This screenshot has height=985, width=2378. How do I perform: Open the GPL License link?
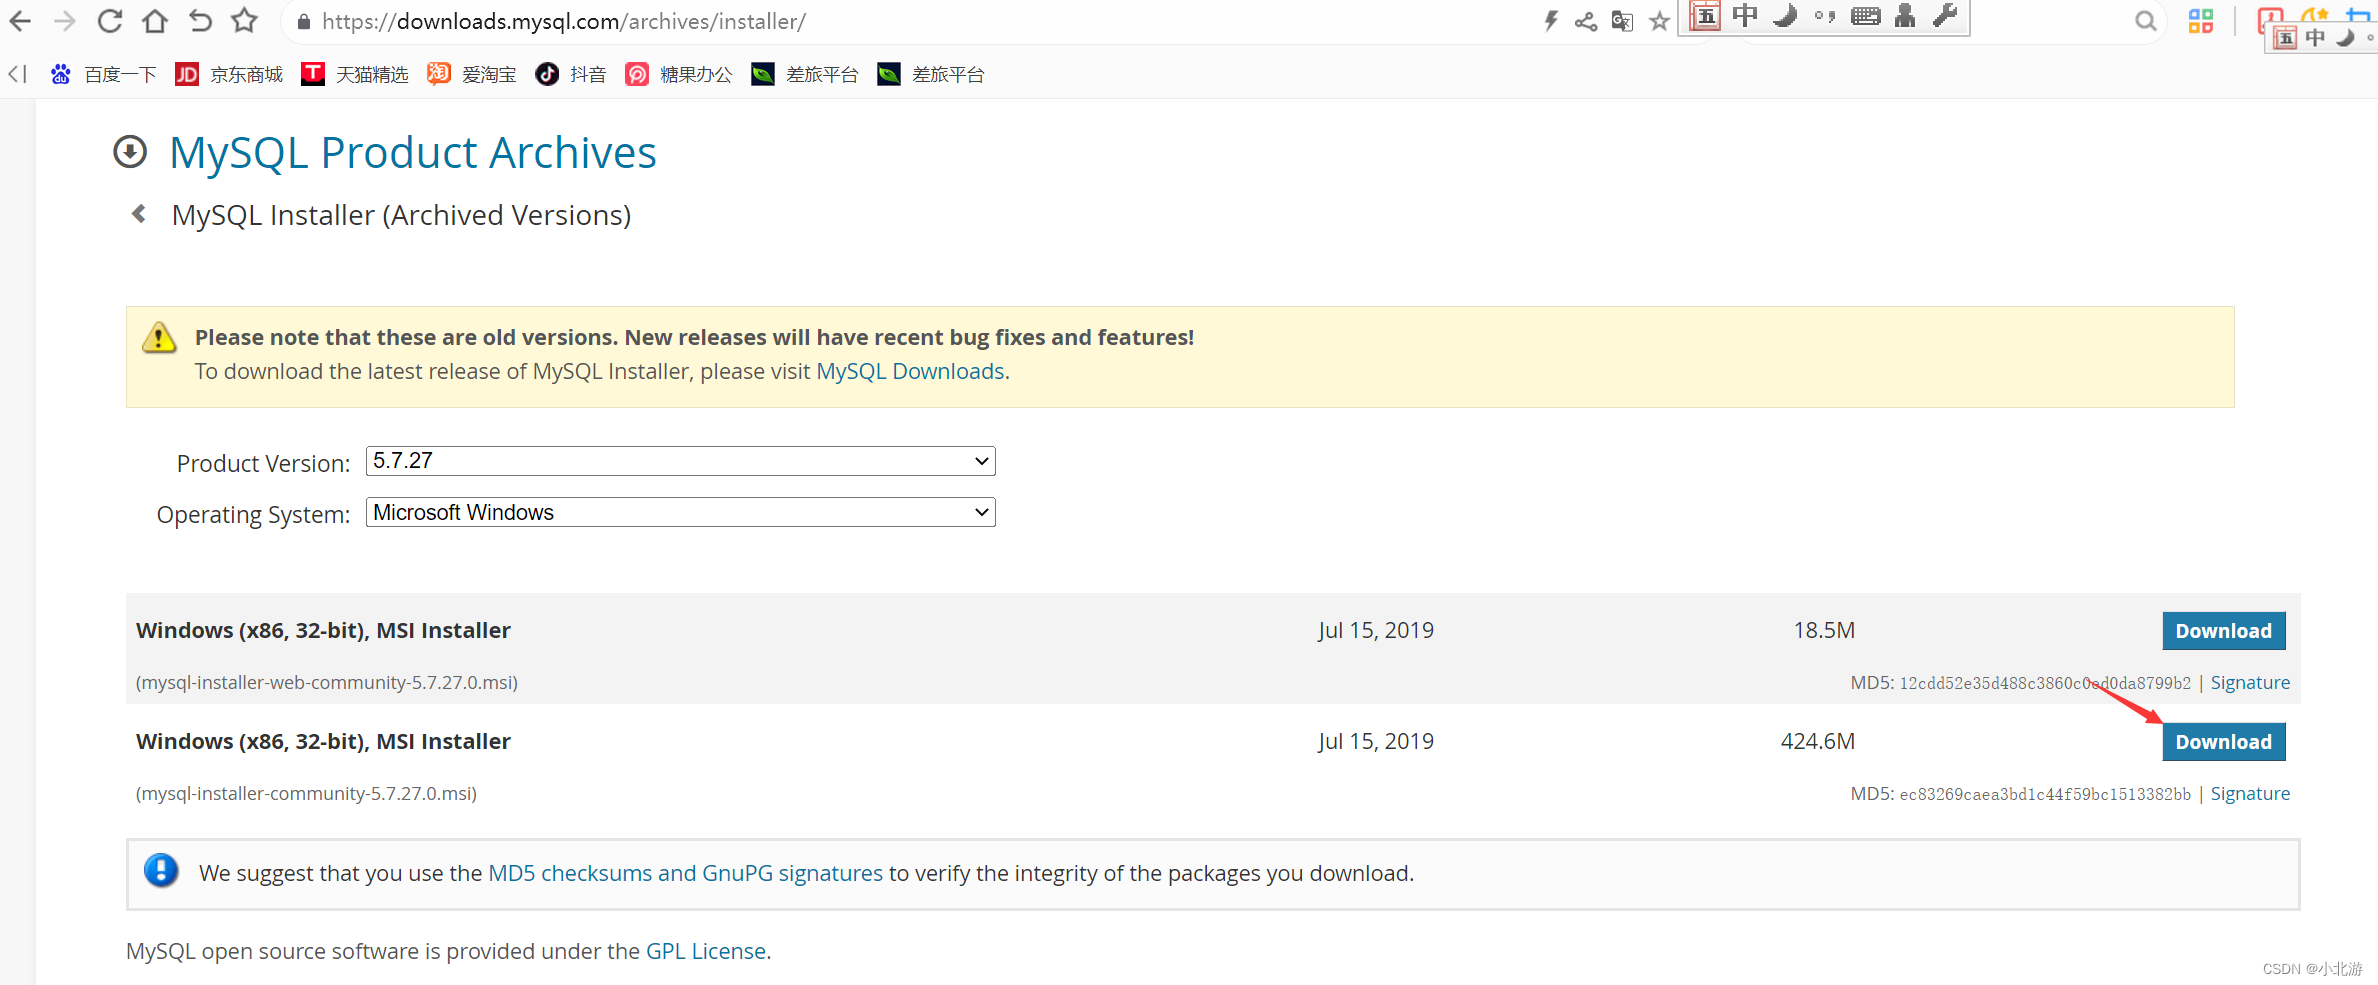(x=706, y=951)
